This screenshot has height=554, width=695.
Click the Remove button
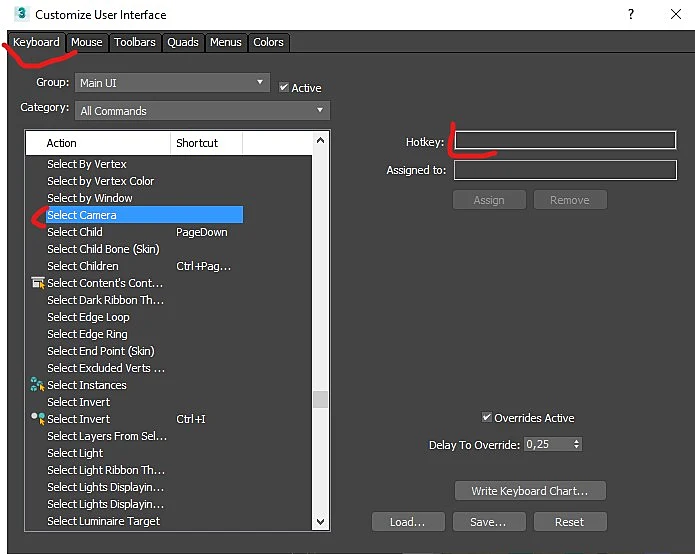pos(570,200)
